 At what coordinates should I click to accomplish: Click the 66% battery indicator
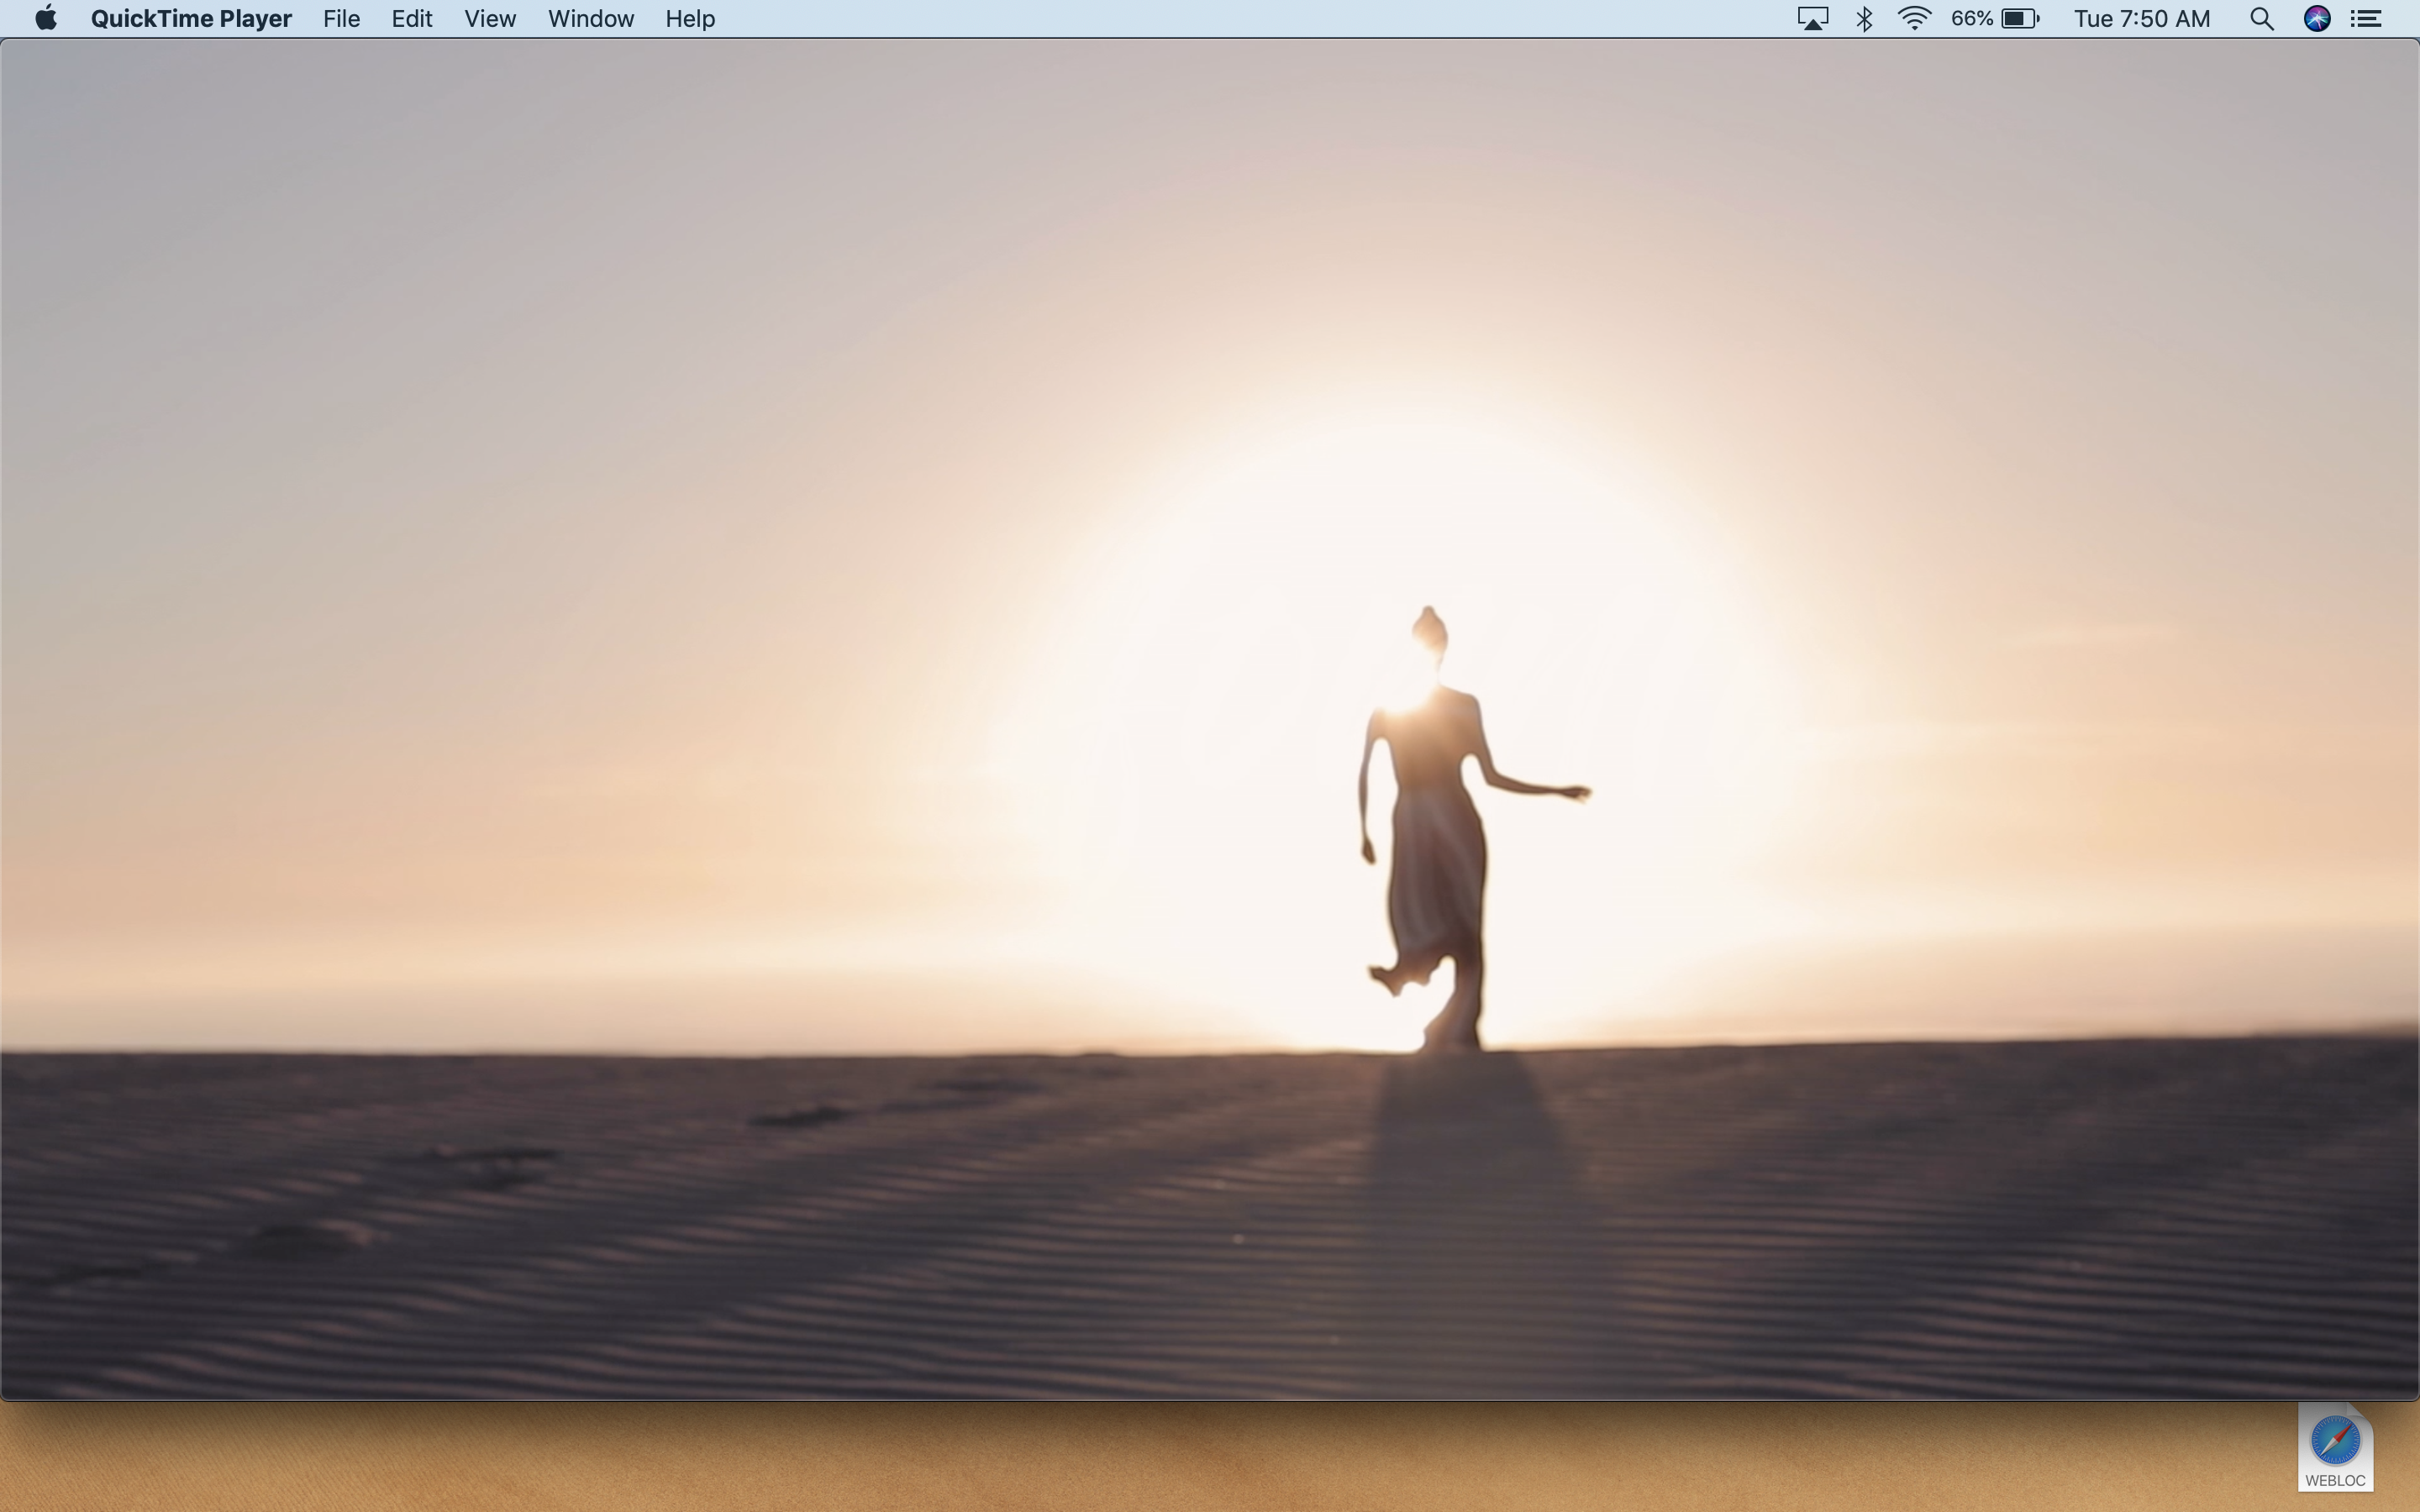click(1995, 19)
